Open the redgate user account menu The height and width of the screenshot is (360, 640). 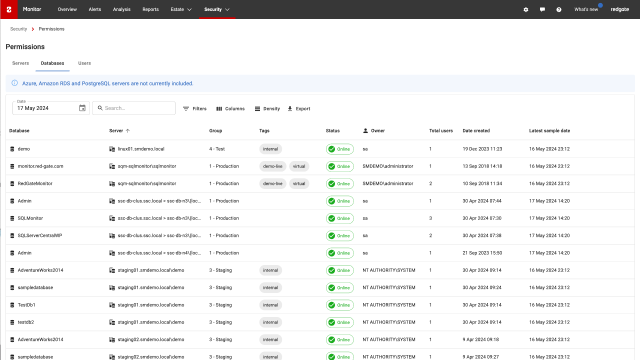620,9
